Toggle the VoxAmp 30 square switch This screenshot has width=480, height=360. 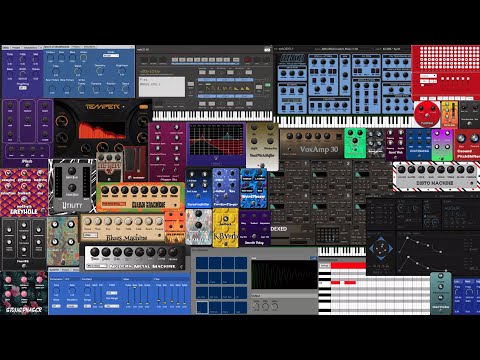[x=339, y=137]
